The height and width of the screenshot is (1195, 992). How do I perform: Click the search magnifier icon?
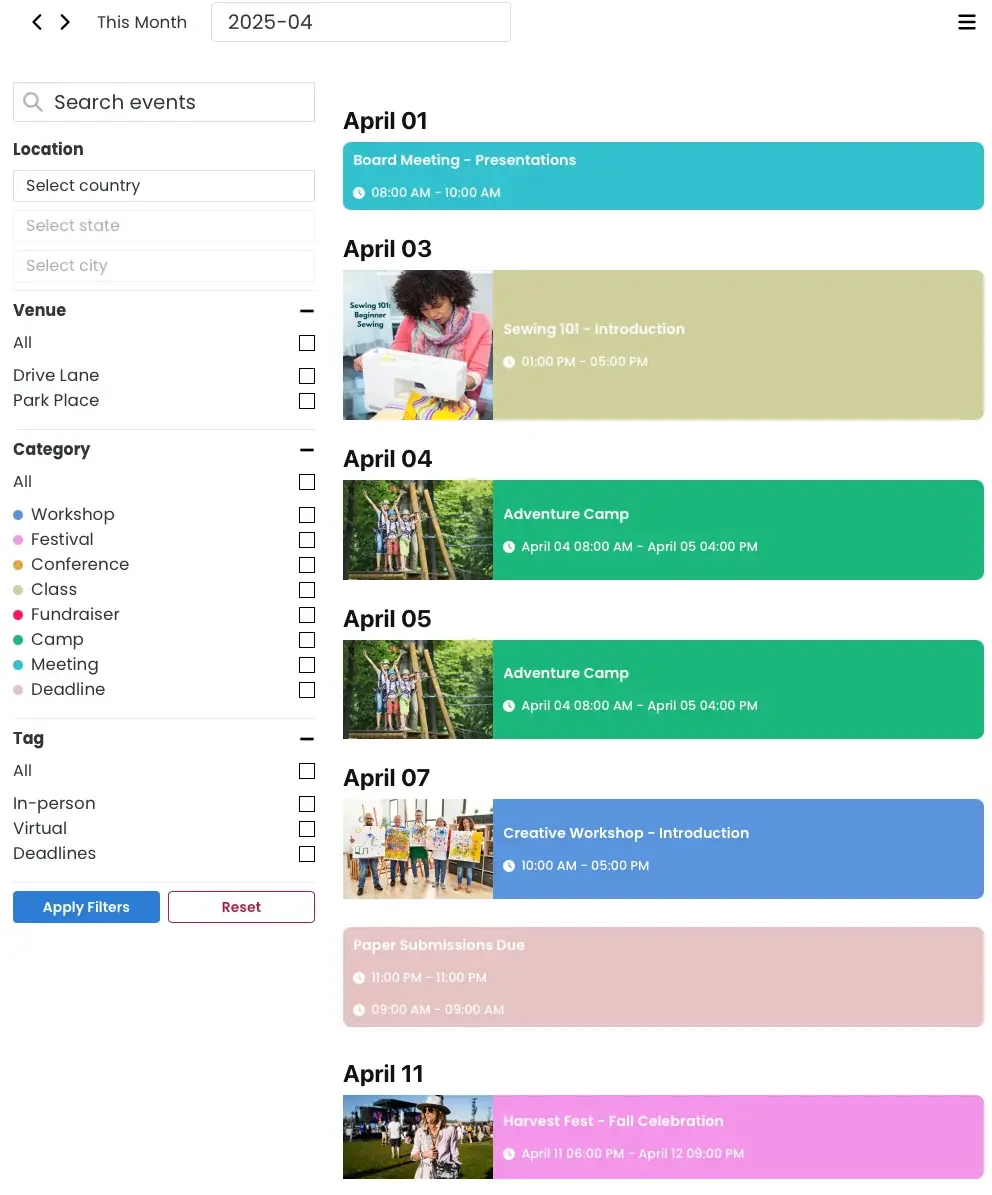[33, 102]
